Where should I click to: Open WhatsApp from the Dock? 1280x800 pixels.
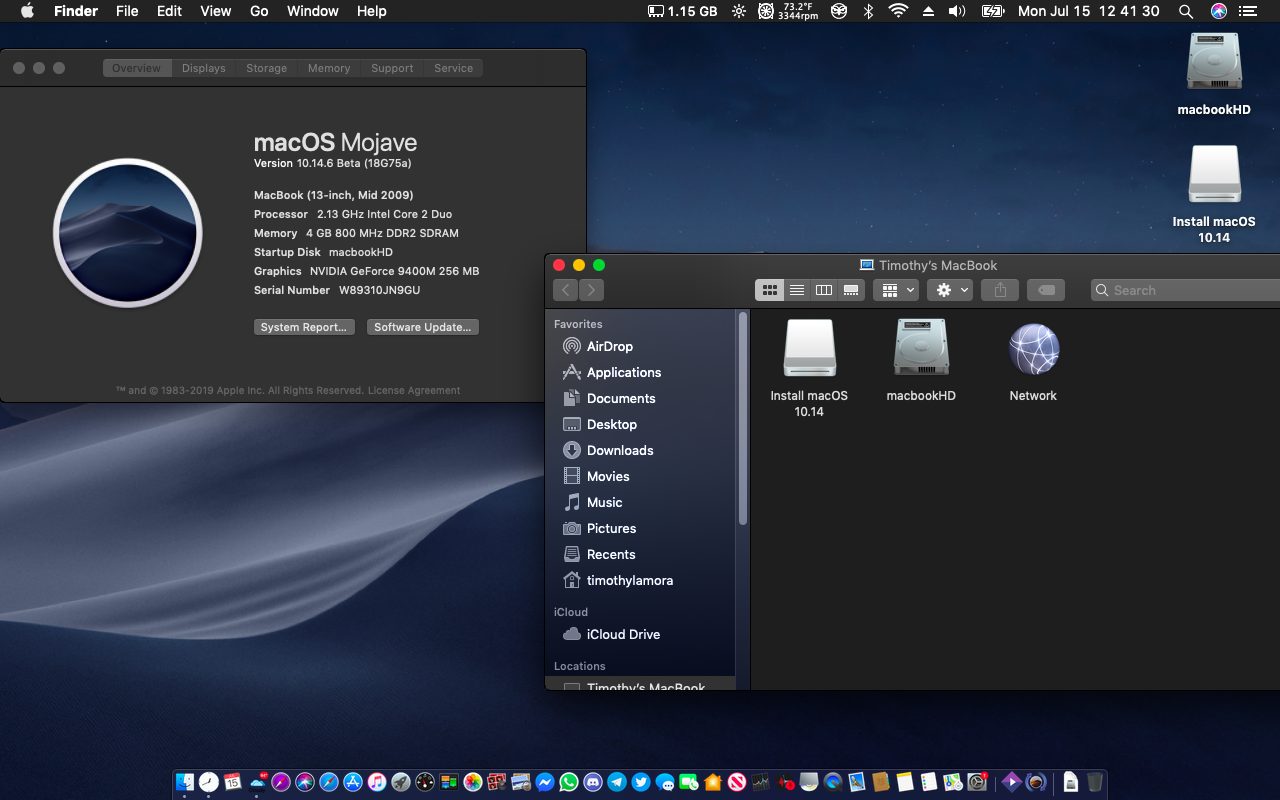pos(569,782)
